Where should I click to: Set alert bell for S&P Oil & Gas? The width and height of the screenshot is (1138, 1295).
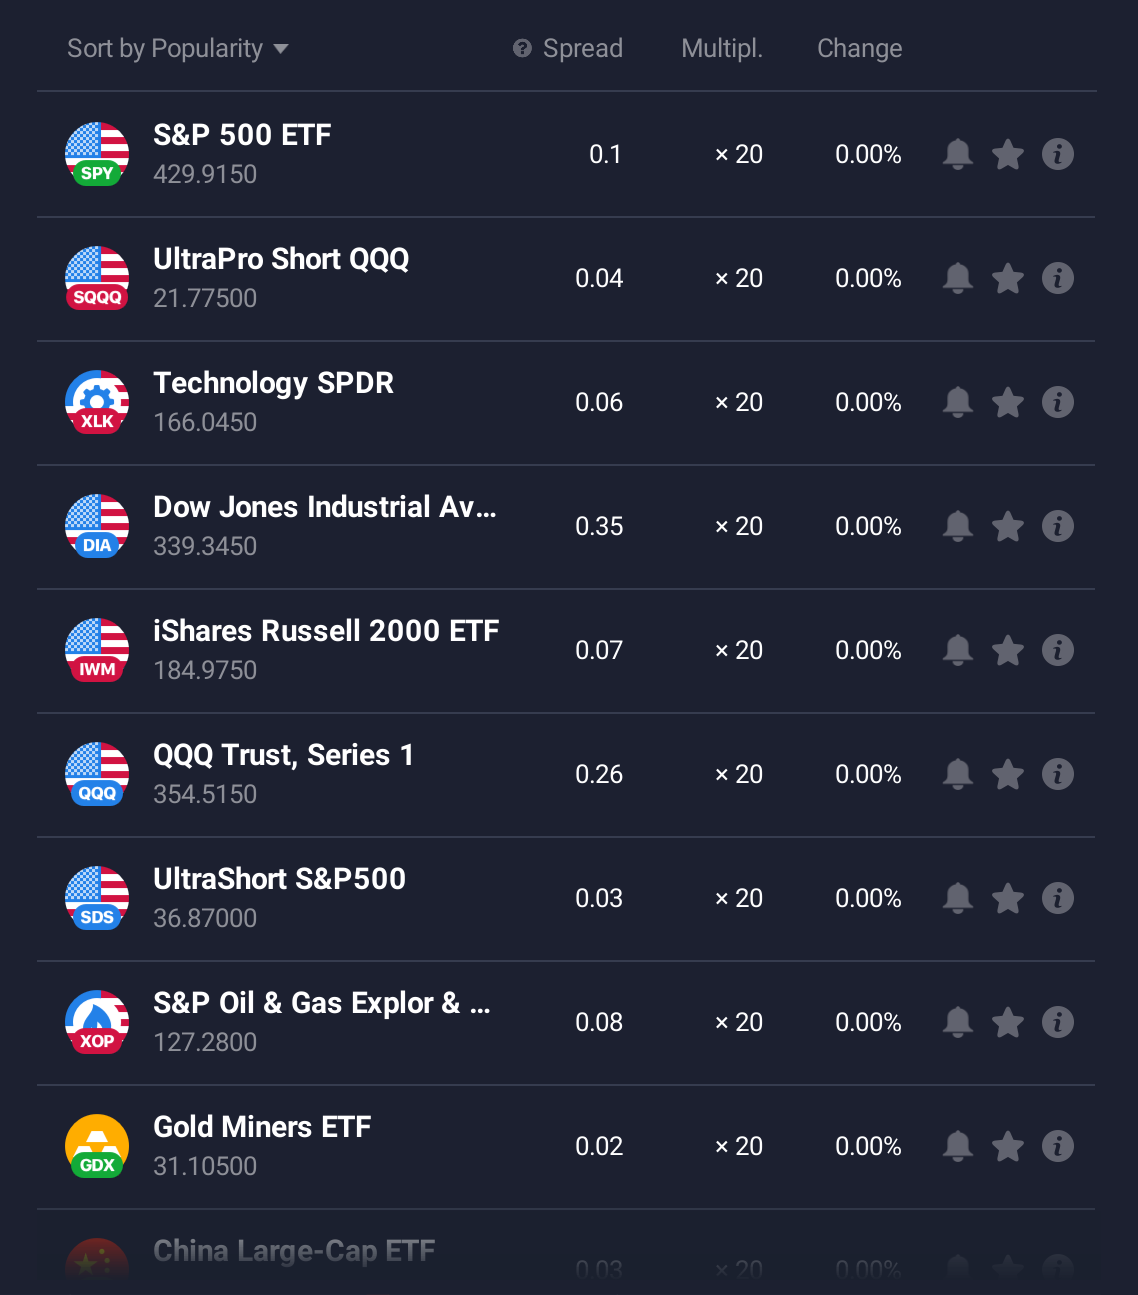[x=957, y=1022]
